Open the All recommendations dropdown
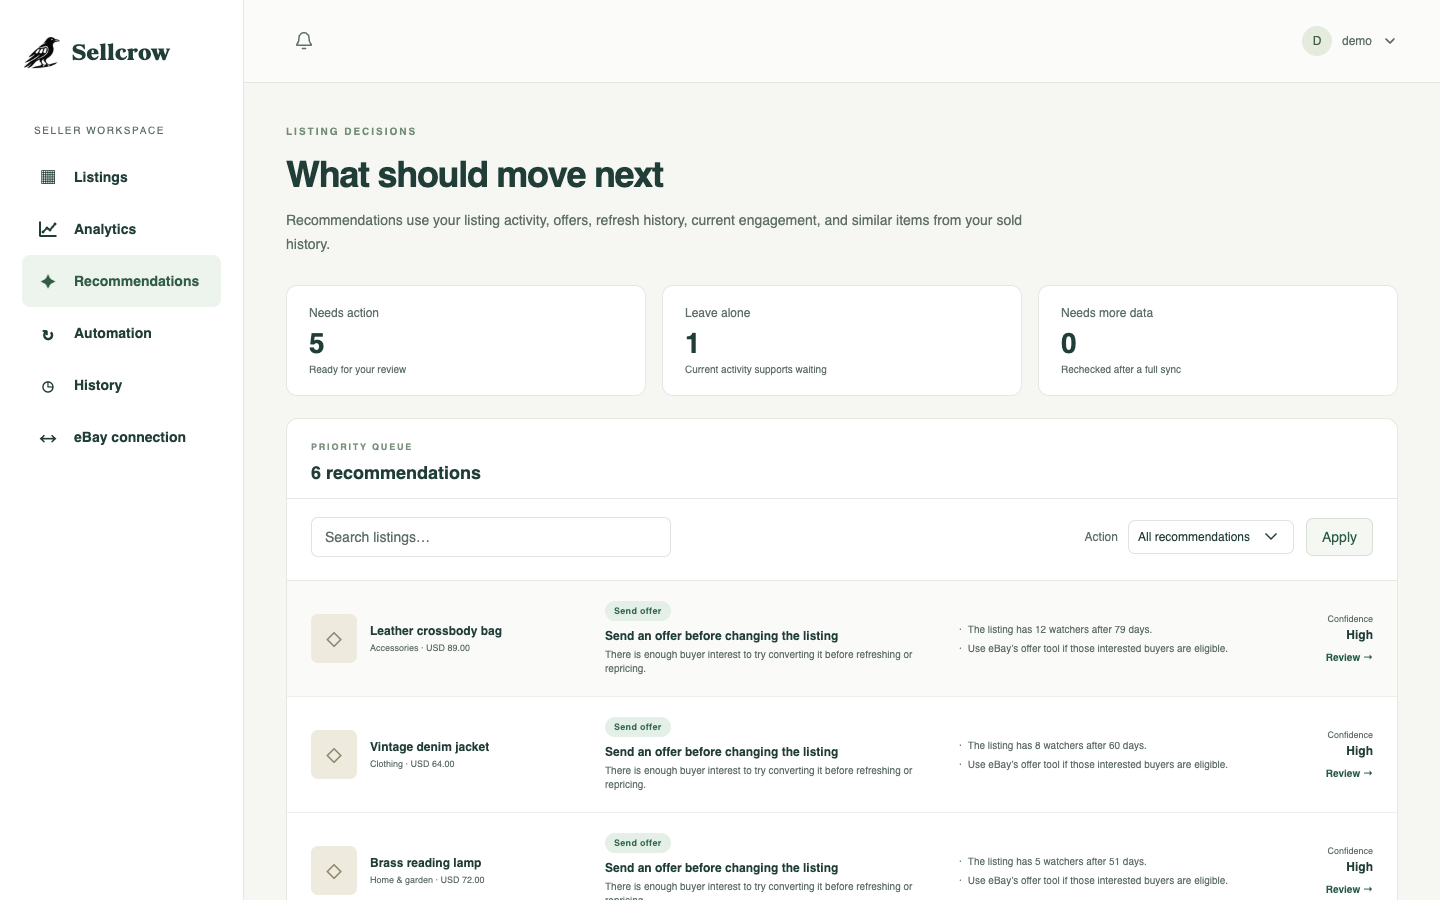Screen dimensions: 1440x900 pyautogui.click(x=1210, y=537)
